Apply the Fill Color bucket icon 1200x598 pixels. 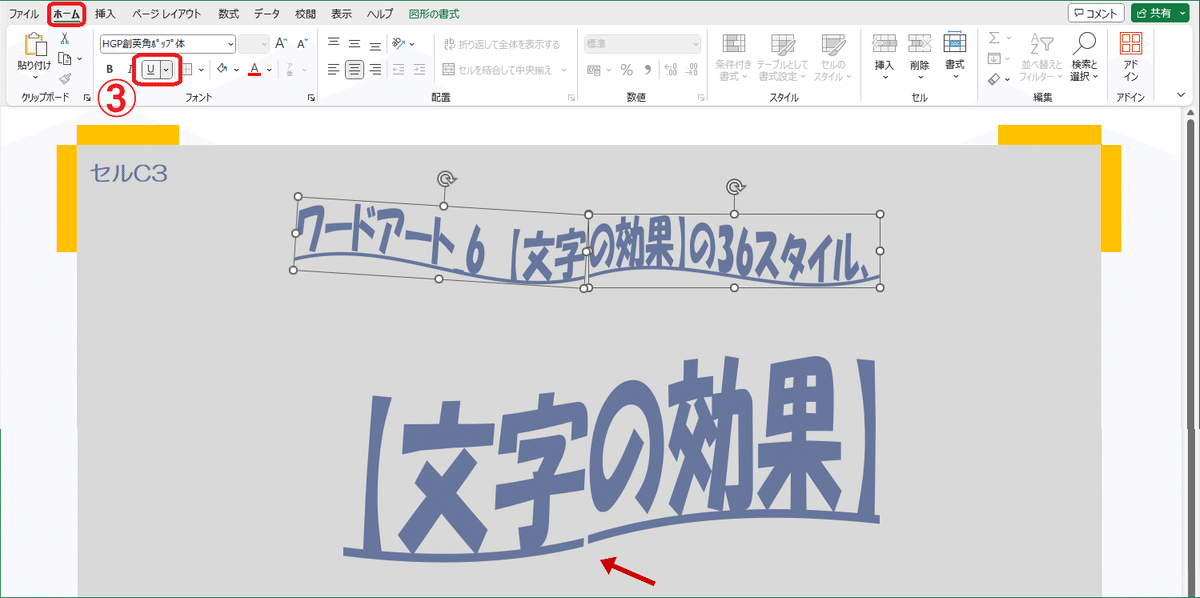[x=222, y=69]
